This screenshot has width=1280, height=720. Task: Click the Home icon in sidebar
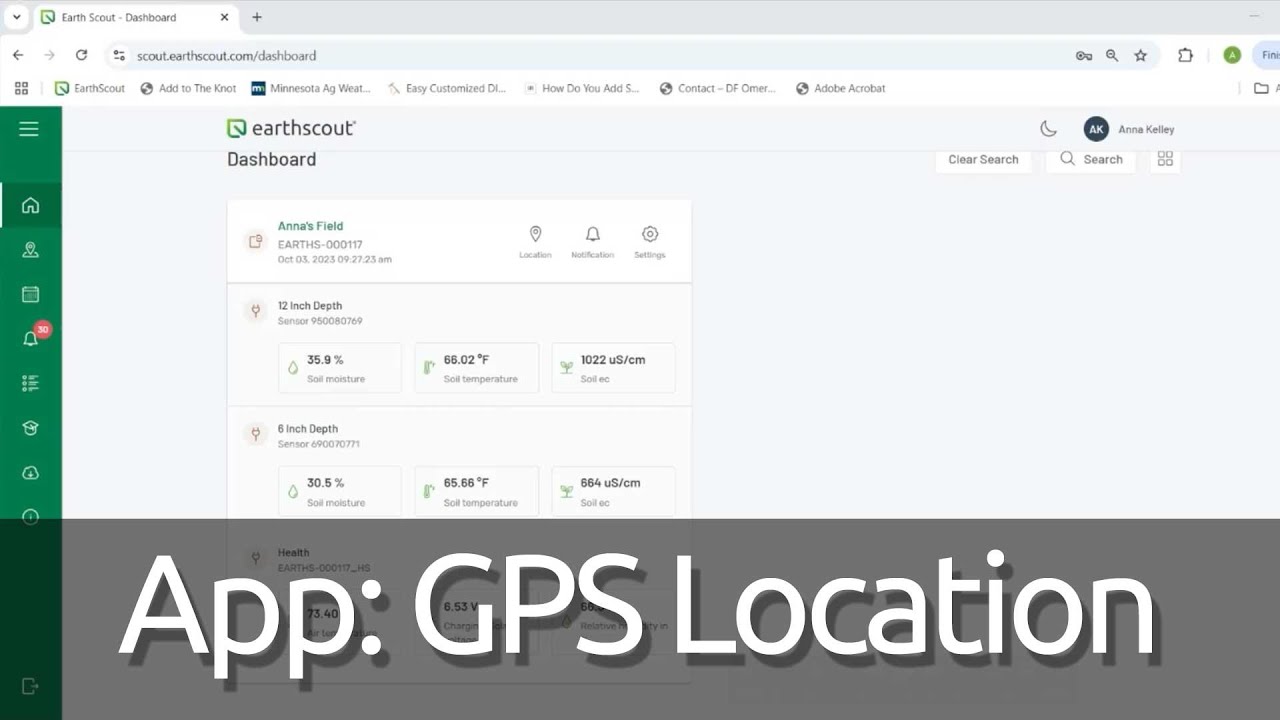tap(30, 205)
